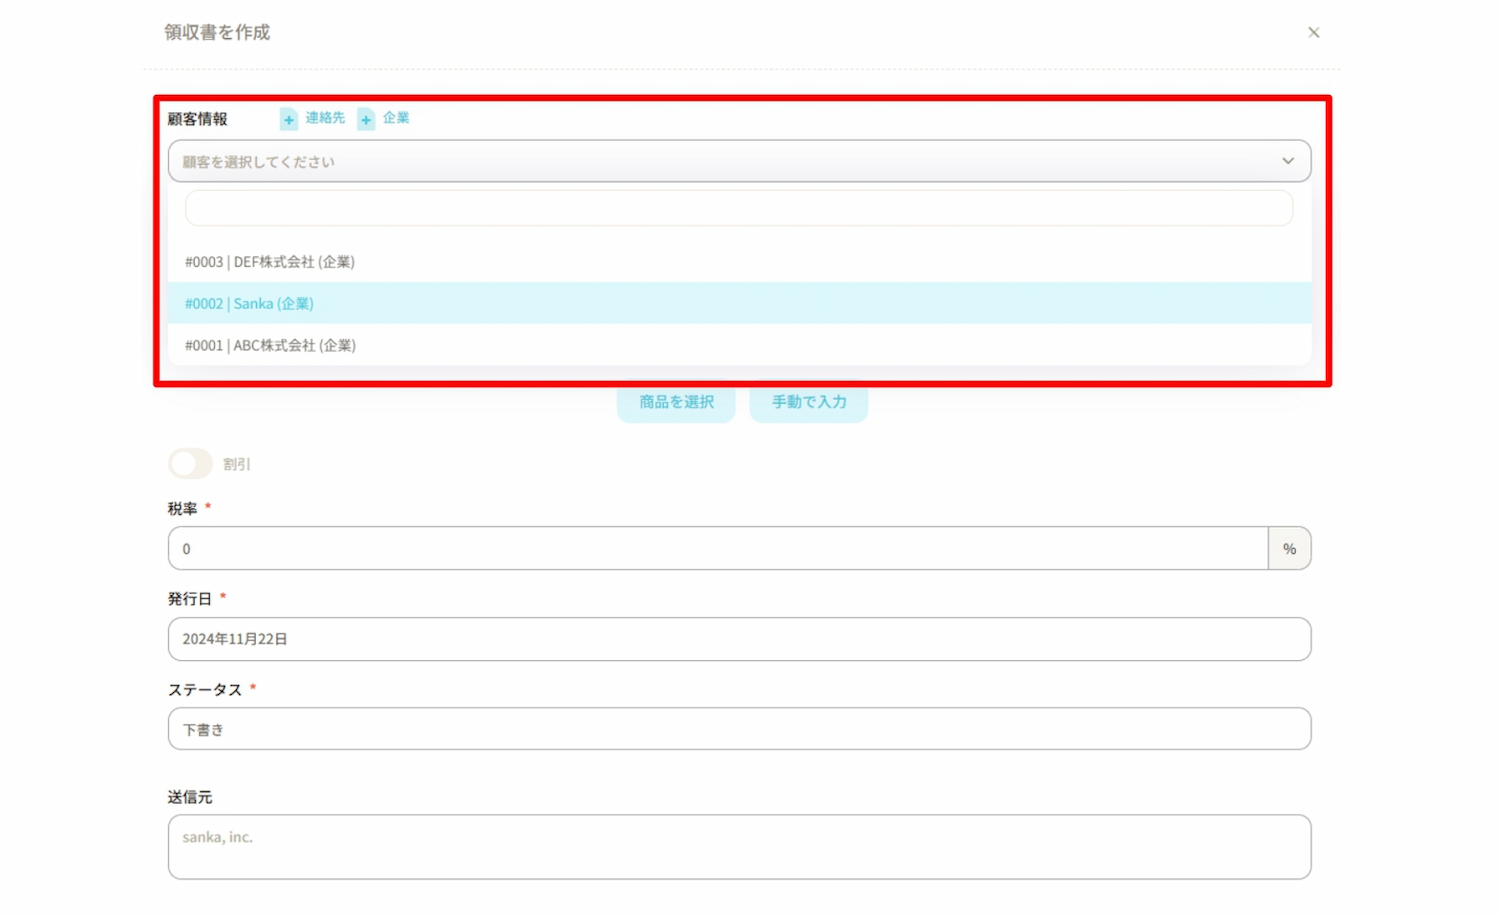Click the % suffix on 税率 field
The image size is (1500, 916).
1289,549
